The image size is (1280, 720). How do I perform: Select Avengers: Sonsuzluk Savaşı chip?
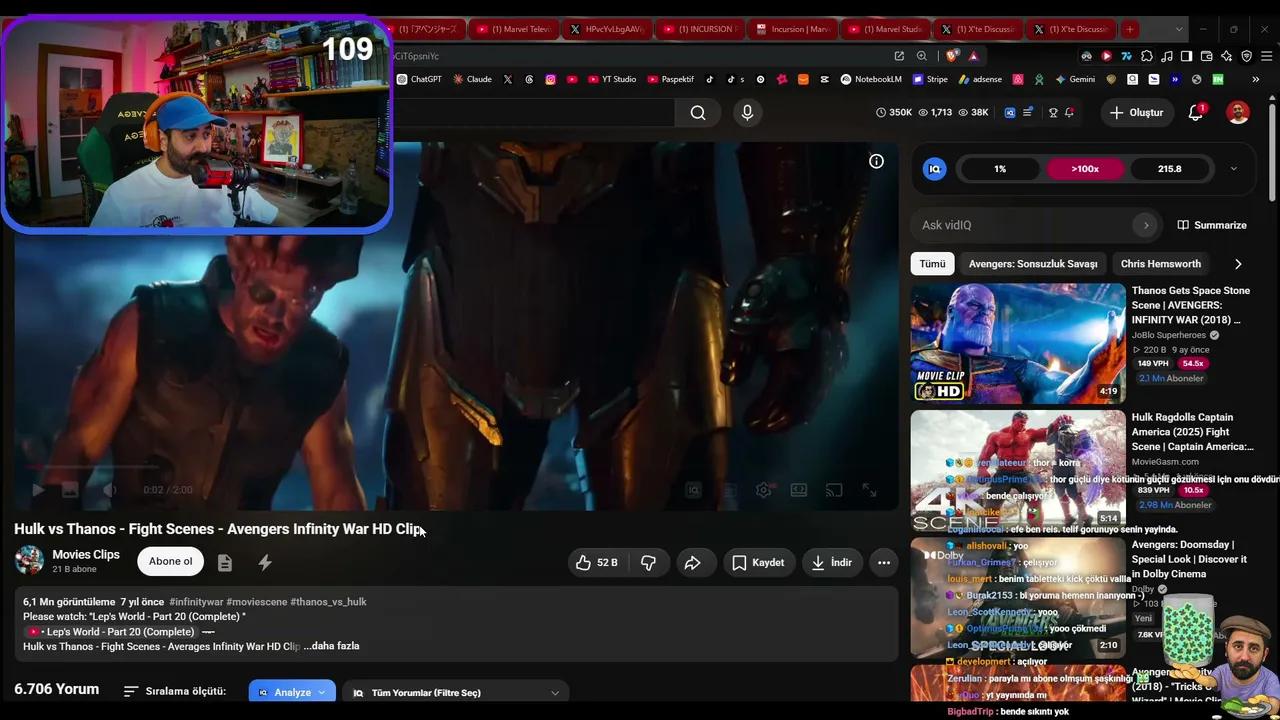(x=1033, y=264)
